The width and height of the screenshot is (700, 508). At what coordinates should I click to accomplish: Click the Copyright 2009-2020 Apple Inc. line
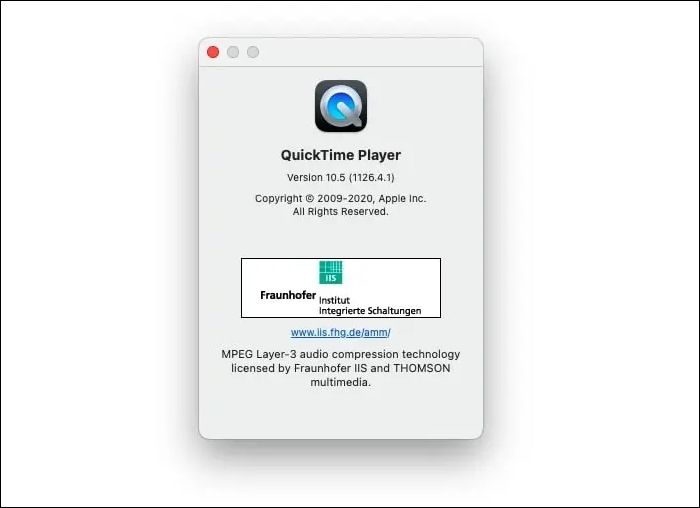click(x=341, y=198)
